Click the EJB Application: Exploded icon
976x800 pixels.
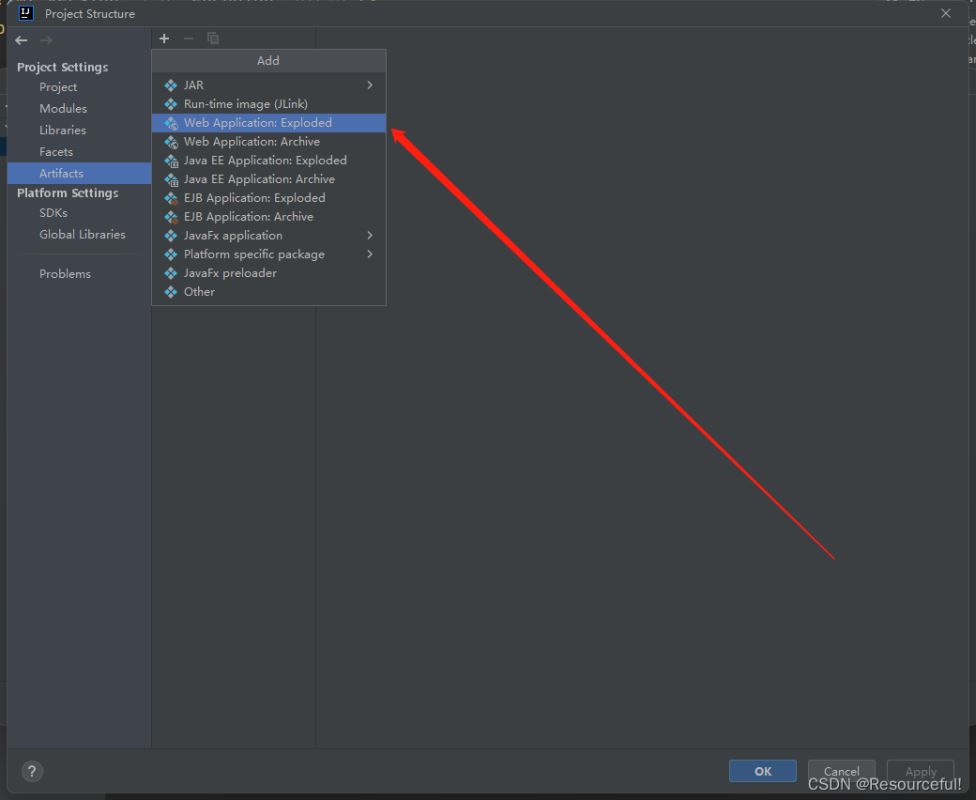click(x=171, y=198)
